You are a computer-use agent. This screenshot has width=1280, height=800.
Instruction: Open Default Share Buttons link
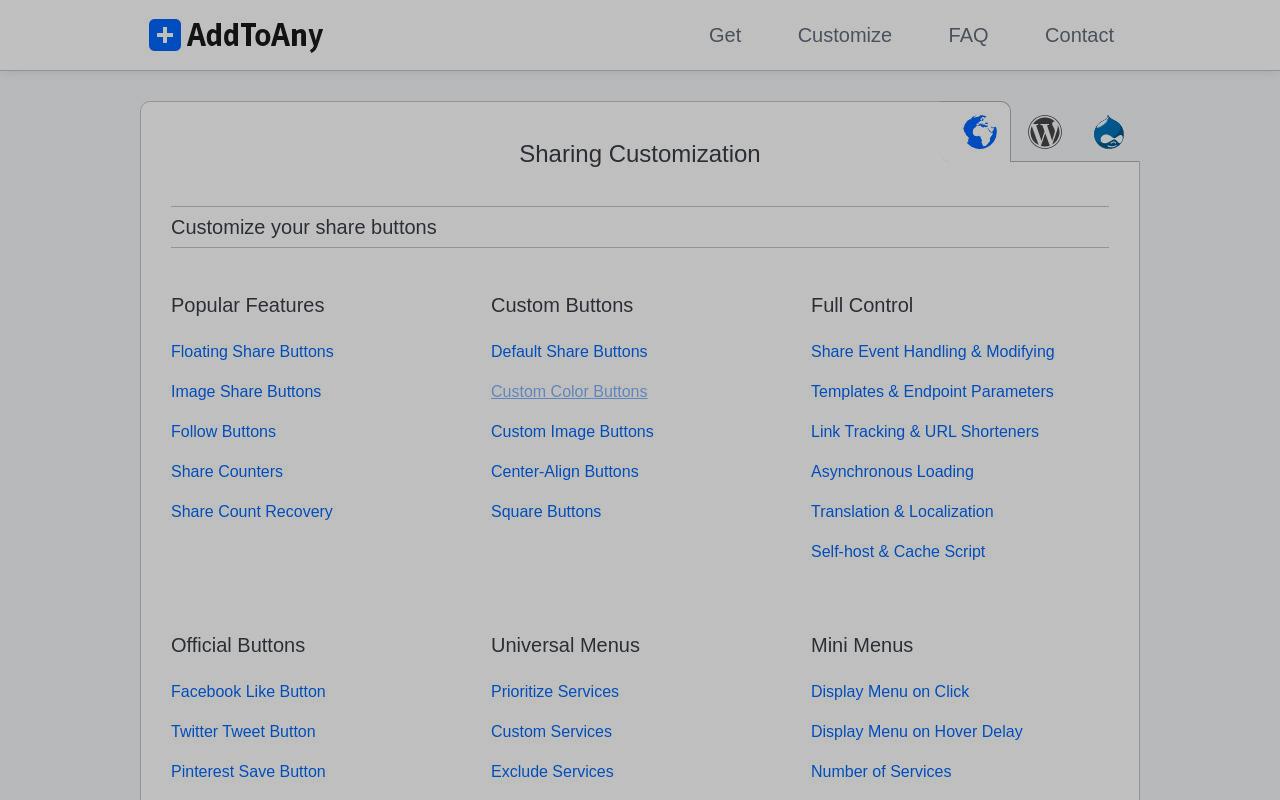(569, 351)
